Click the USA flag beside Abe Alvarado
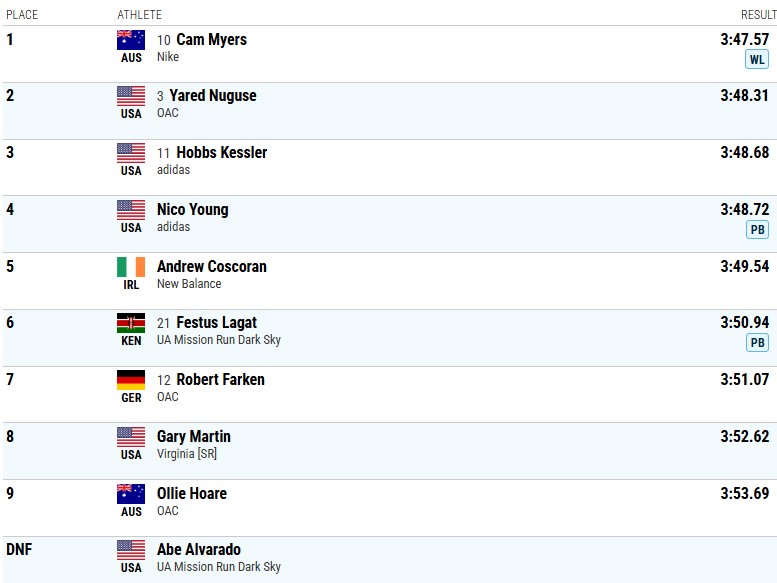 tap(131, 550)
